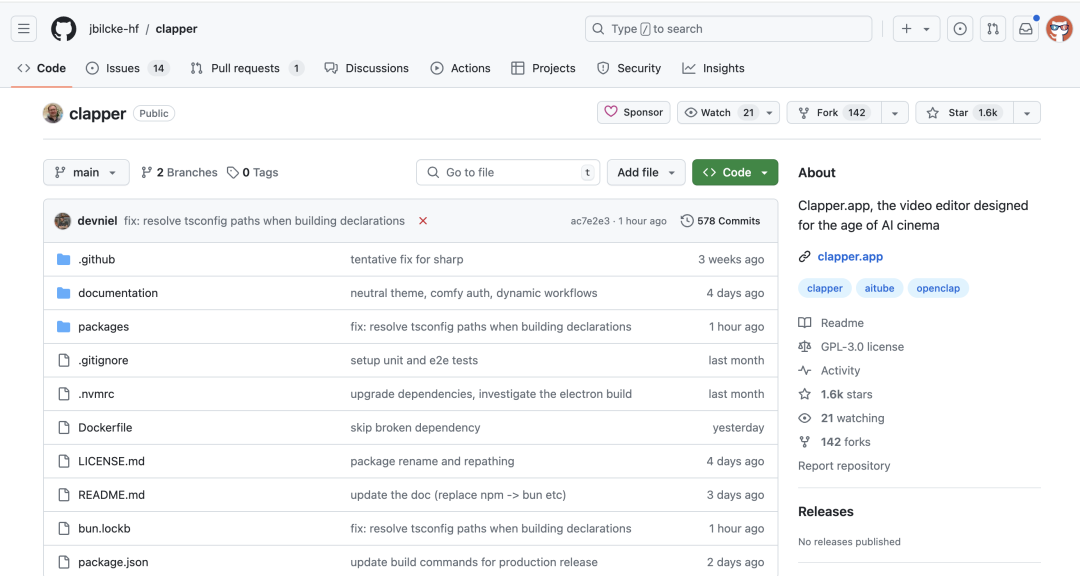
Task: Click the book icon beside Readme
Action: (804, 322)
